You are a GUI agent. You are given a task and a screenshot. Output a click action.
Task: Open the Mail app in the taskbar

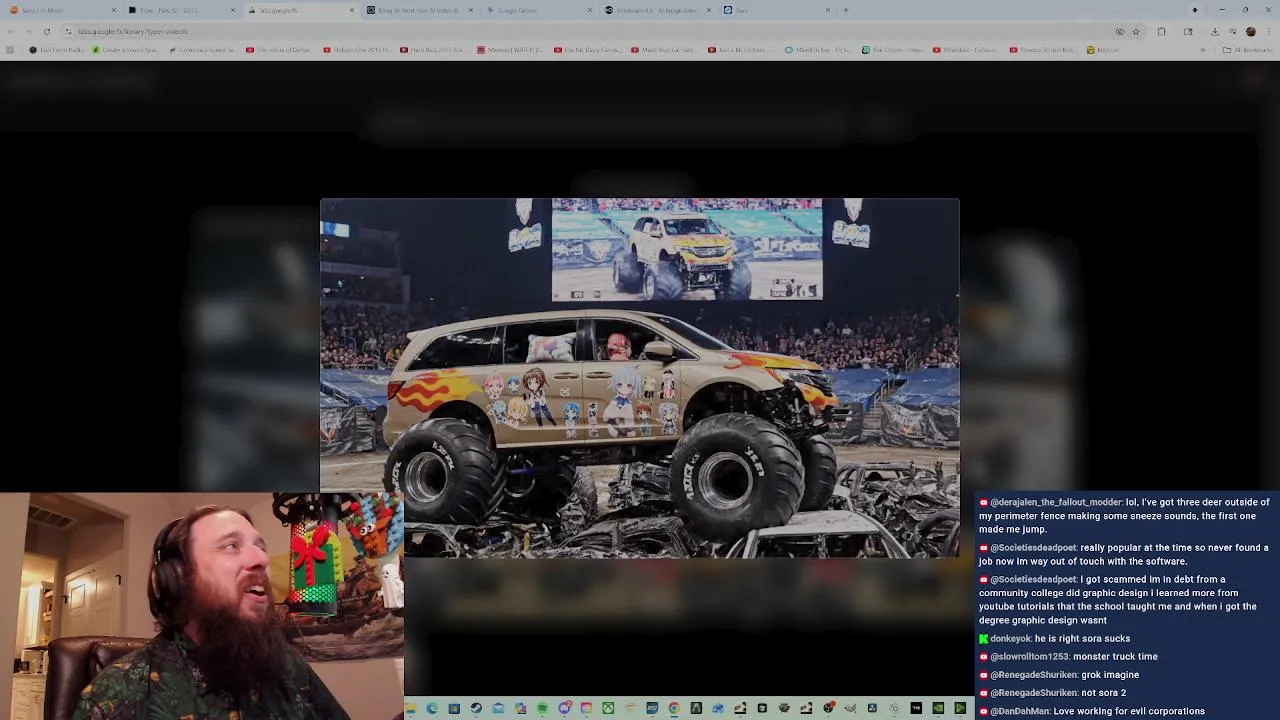(x=498, y=708)
